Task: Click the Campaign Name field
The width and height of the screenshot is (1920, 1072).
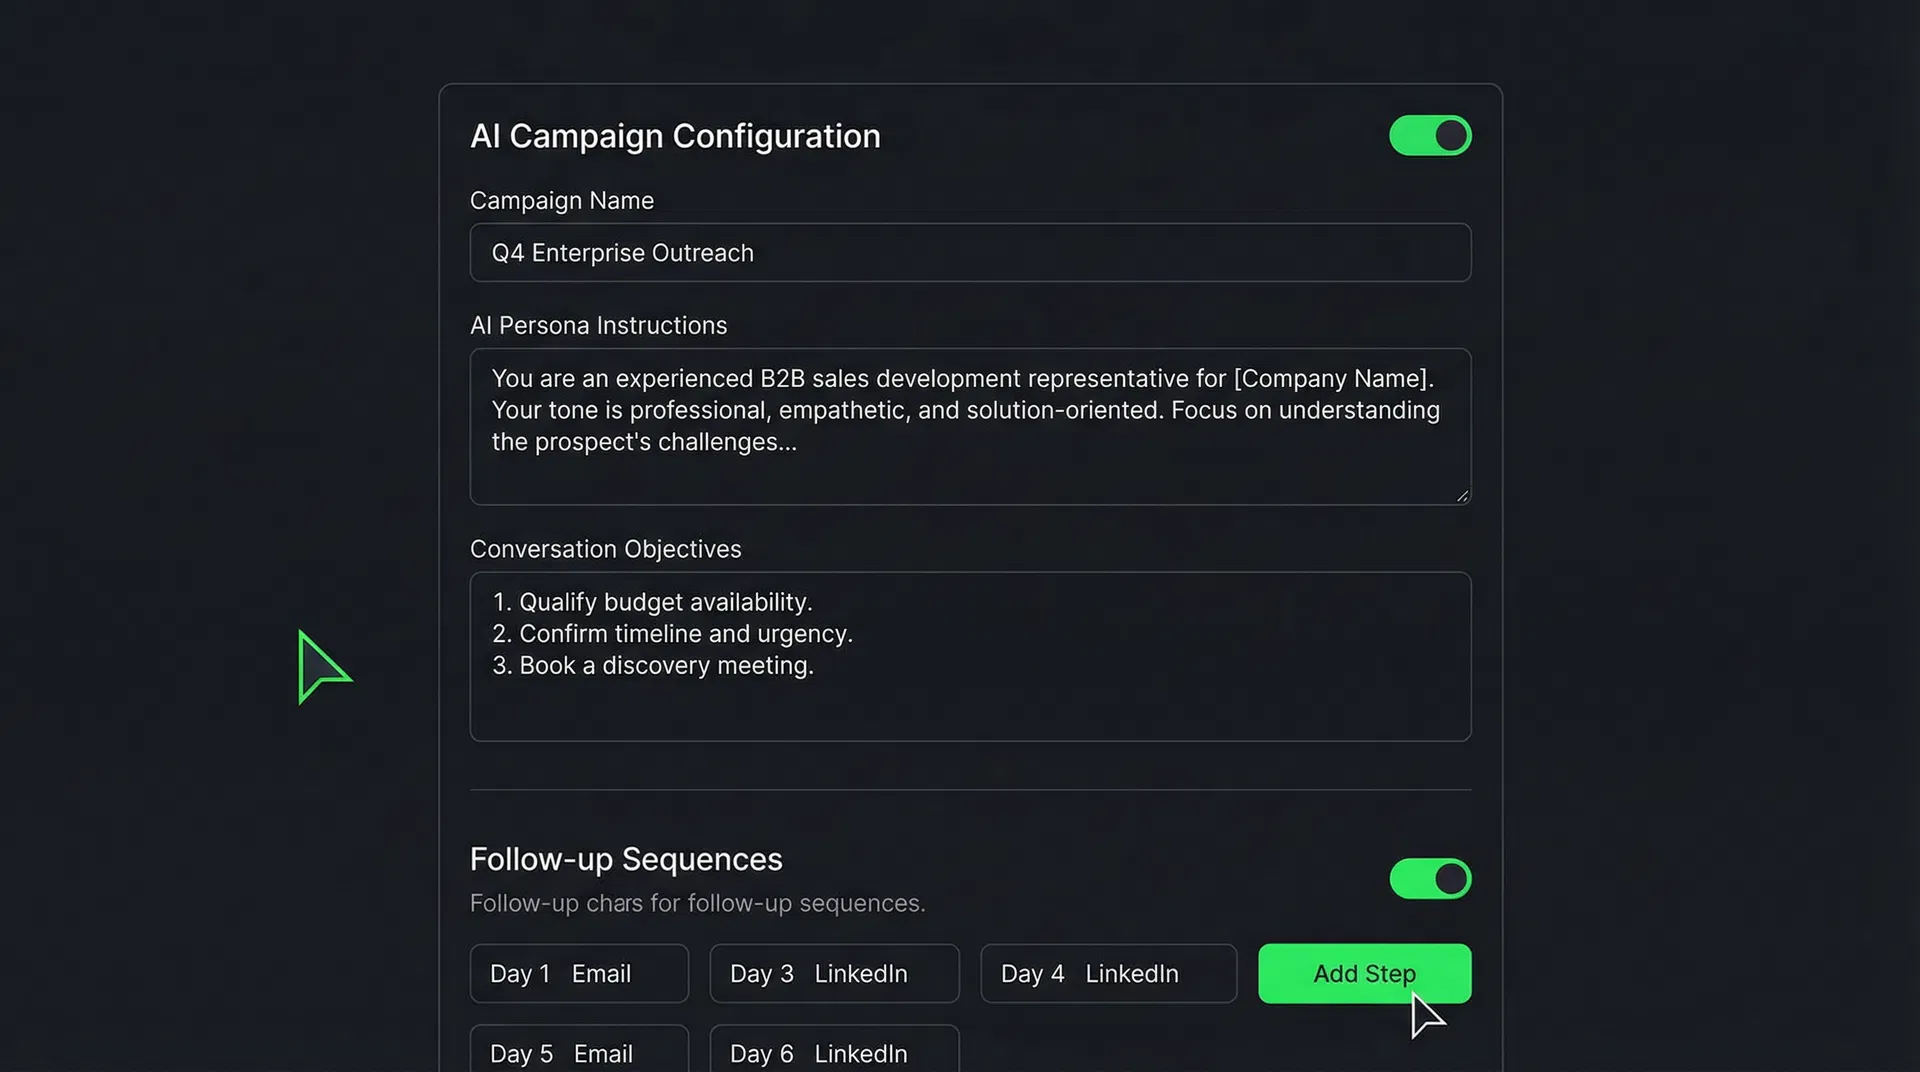Action: coord(969,252)
